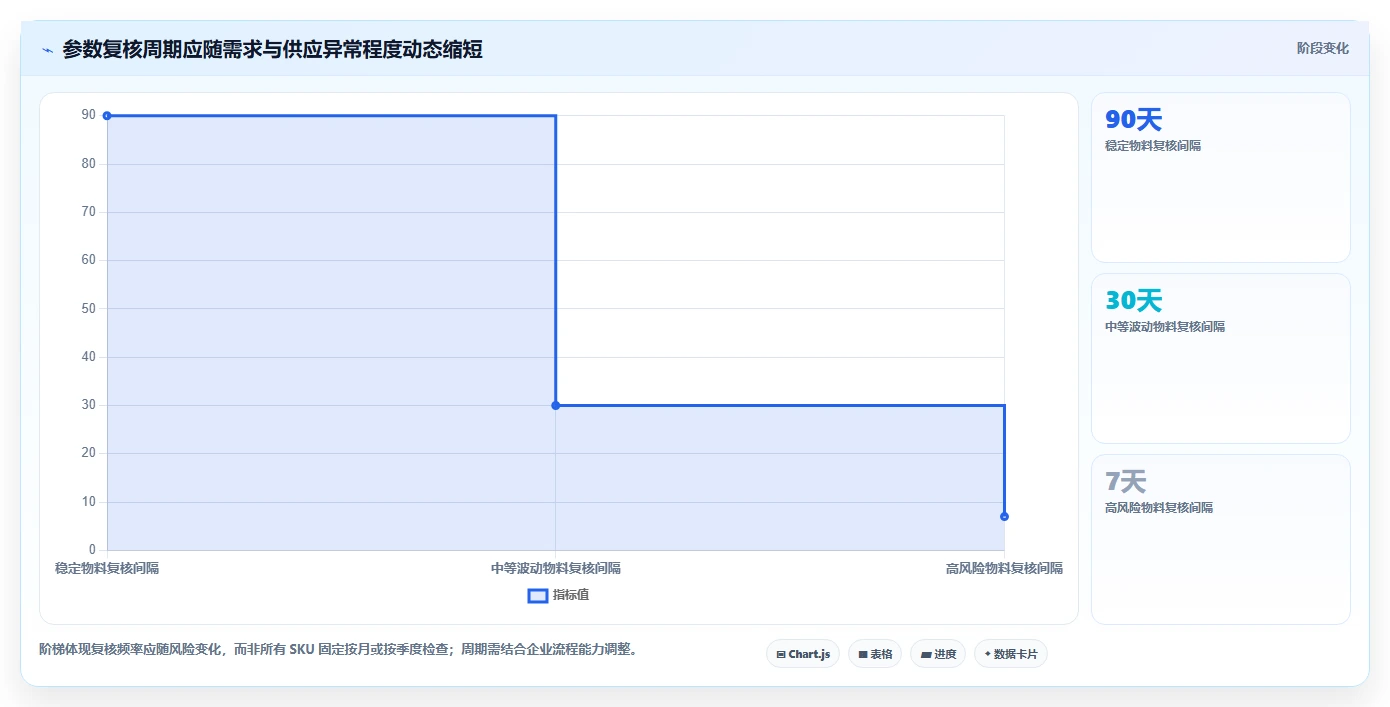Click the 高风险物料复核间隔 x-axis label

coord(1004,568)
